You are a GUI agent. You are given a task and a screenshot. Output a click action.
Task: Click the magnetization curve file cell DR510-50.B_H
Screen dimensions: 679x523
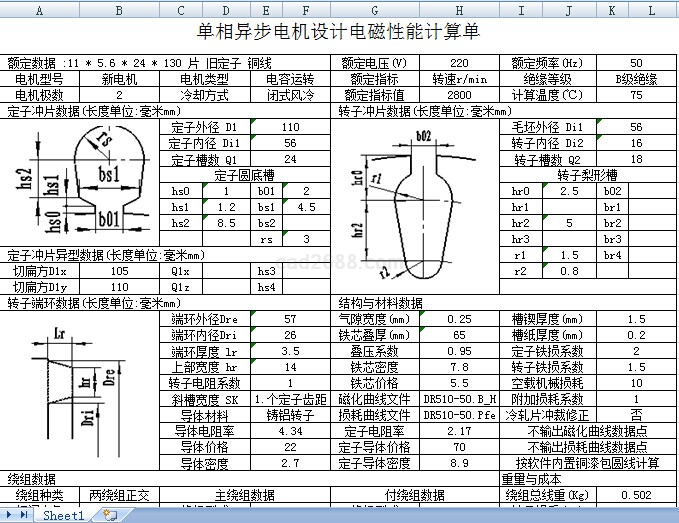(460, 399)
